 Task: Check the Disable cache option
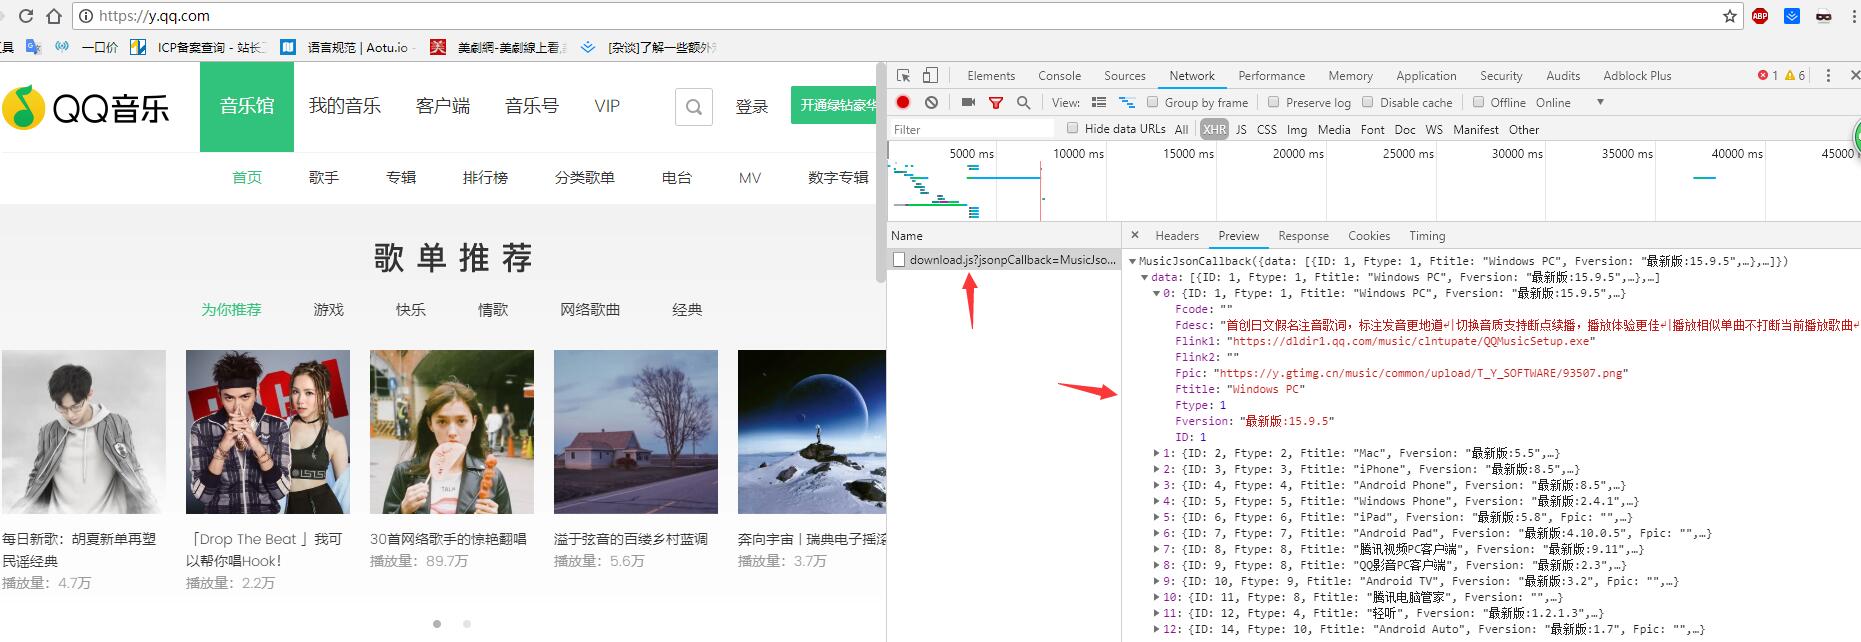click(1367, 102)
